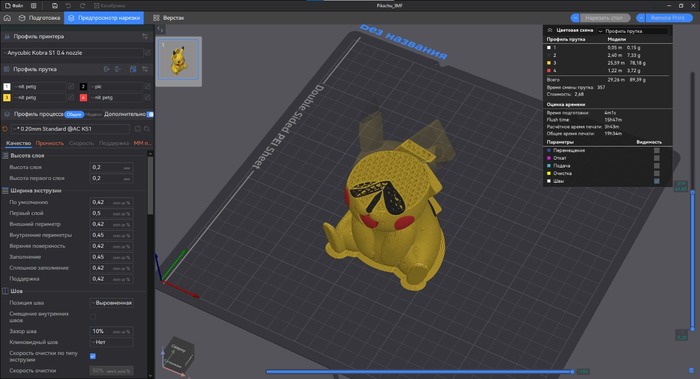
Task: Click search settings magnifier icon
Action: (x=147, y=129)
